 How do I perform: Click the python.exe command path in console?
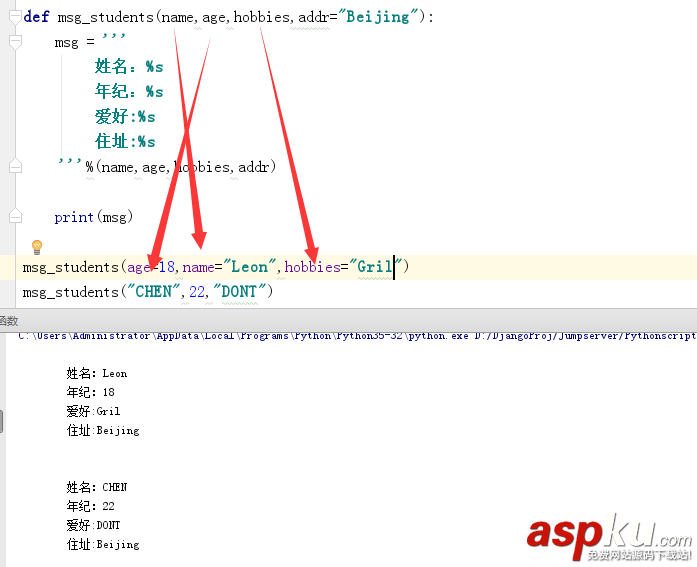pos(357,336)
